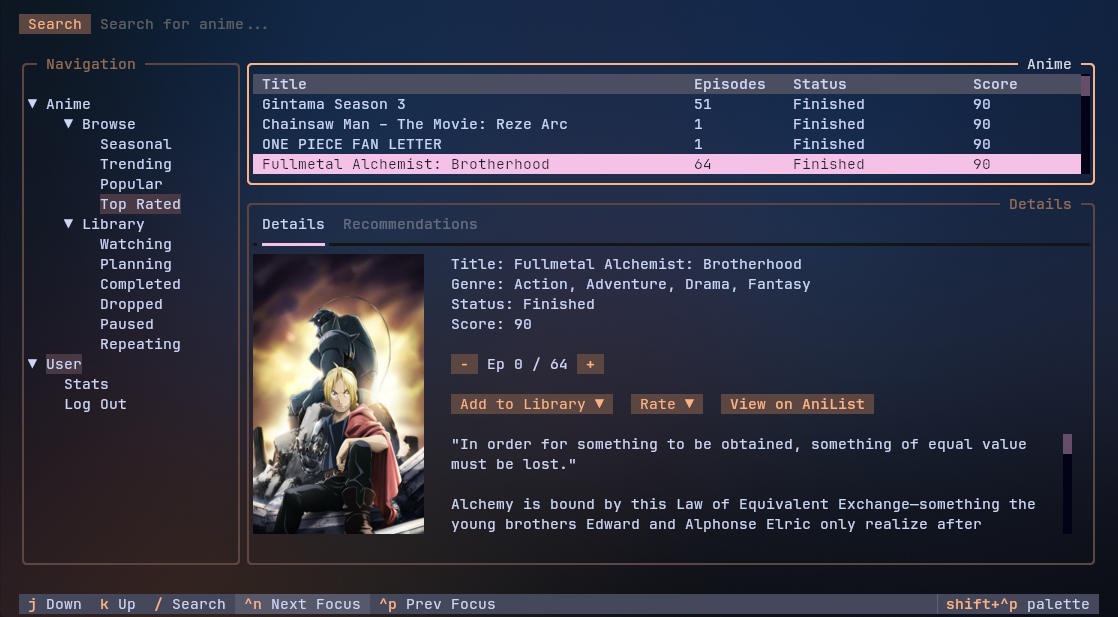The height and width of the screenshot is (617, 1118).
Task: Click the 'Genre: Action, Adventure, Drama, Fantasy' line
Action: [x=630, y=284]
